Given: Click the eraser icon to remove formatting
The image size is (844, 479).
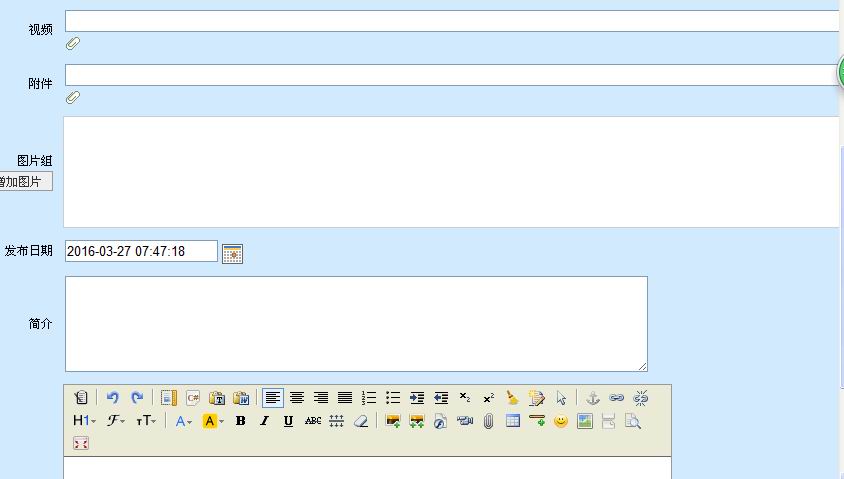Looking at the screenshot, I should click(x=361, y=421).
